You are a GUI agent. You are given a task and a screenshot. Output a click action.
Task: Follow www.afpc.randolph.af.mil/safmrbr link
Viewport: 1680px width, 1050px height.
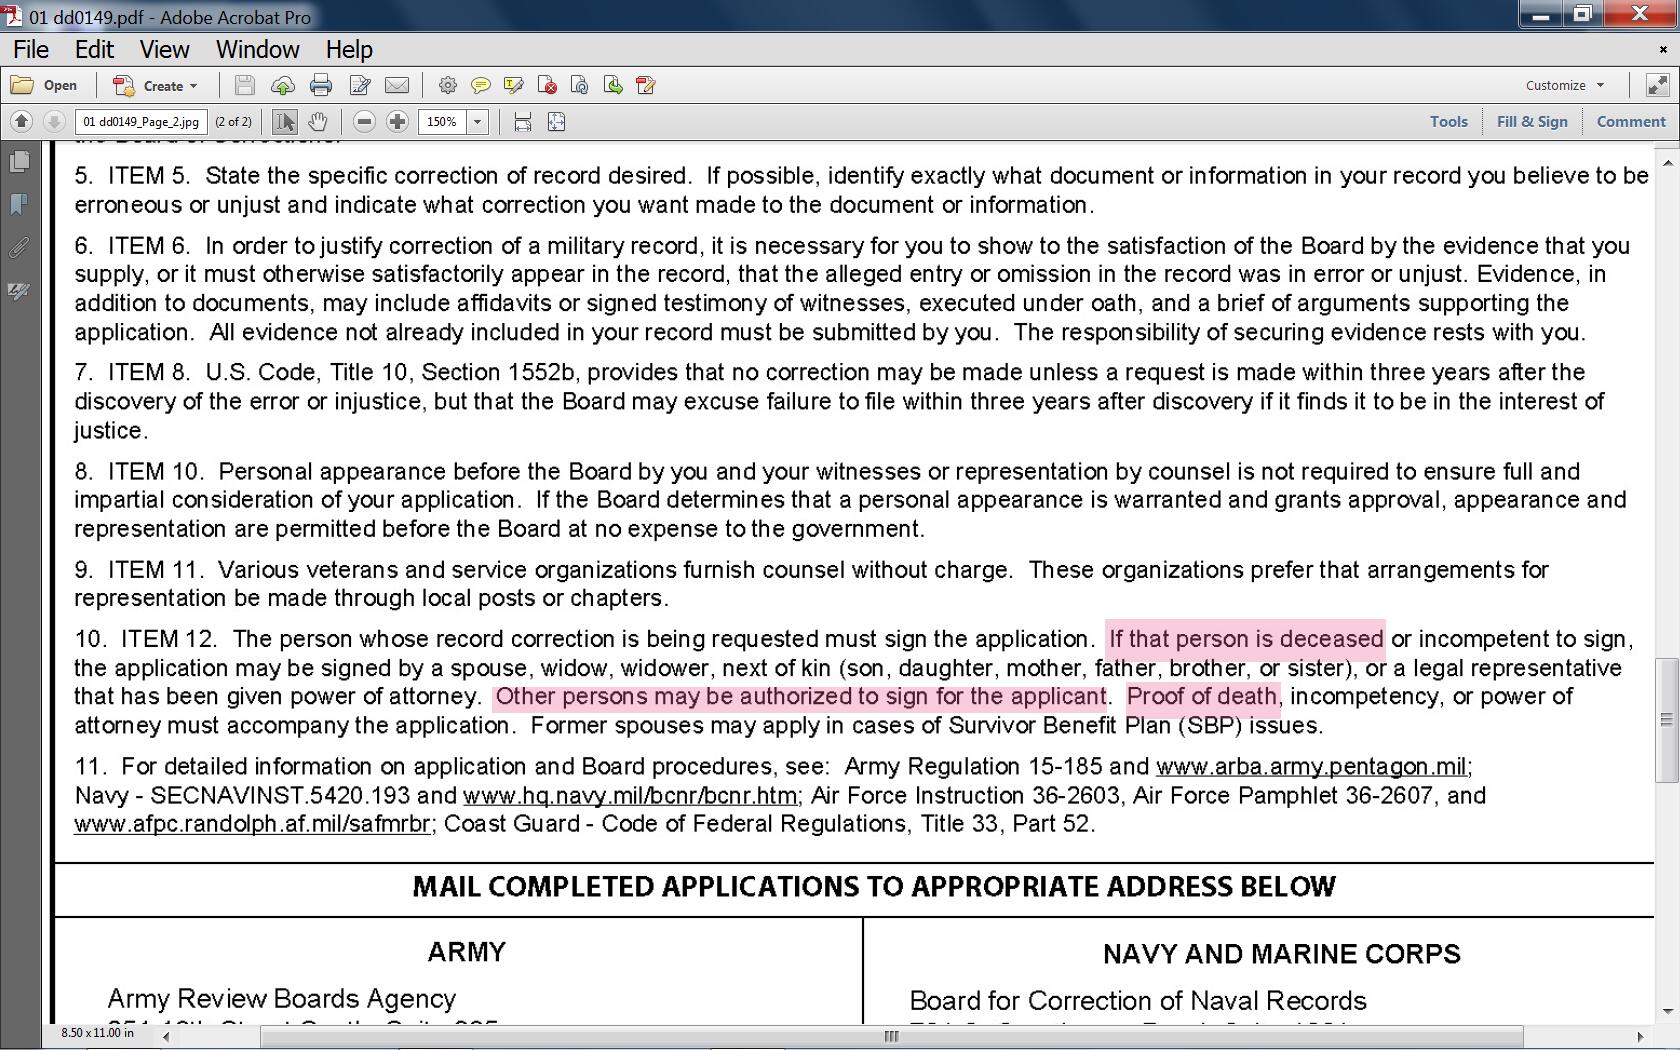(252, 824)
